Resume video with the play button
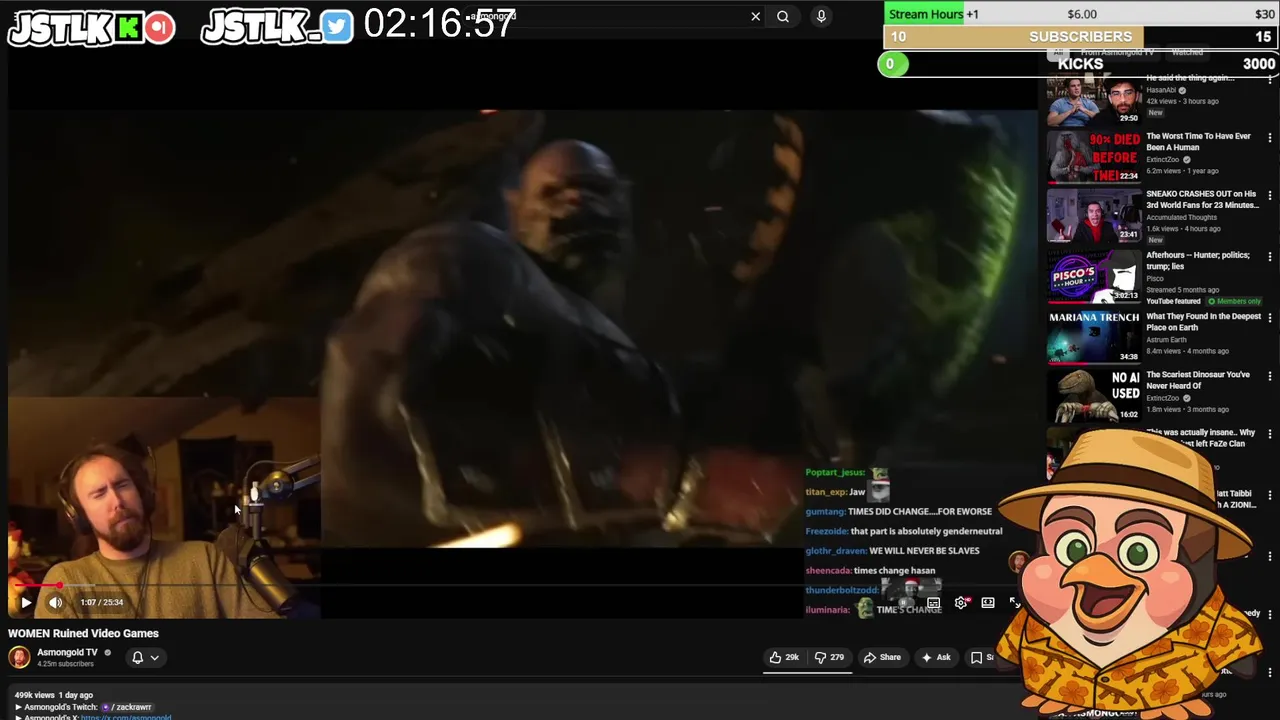 coord(26,602)
